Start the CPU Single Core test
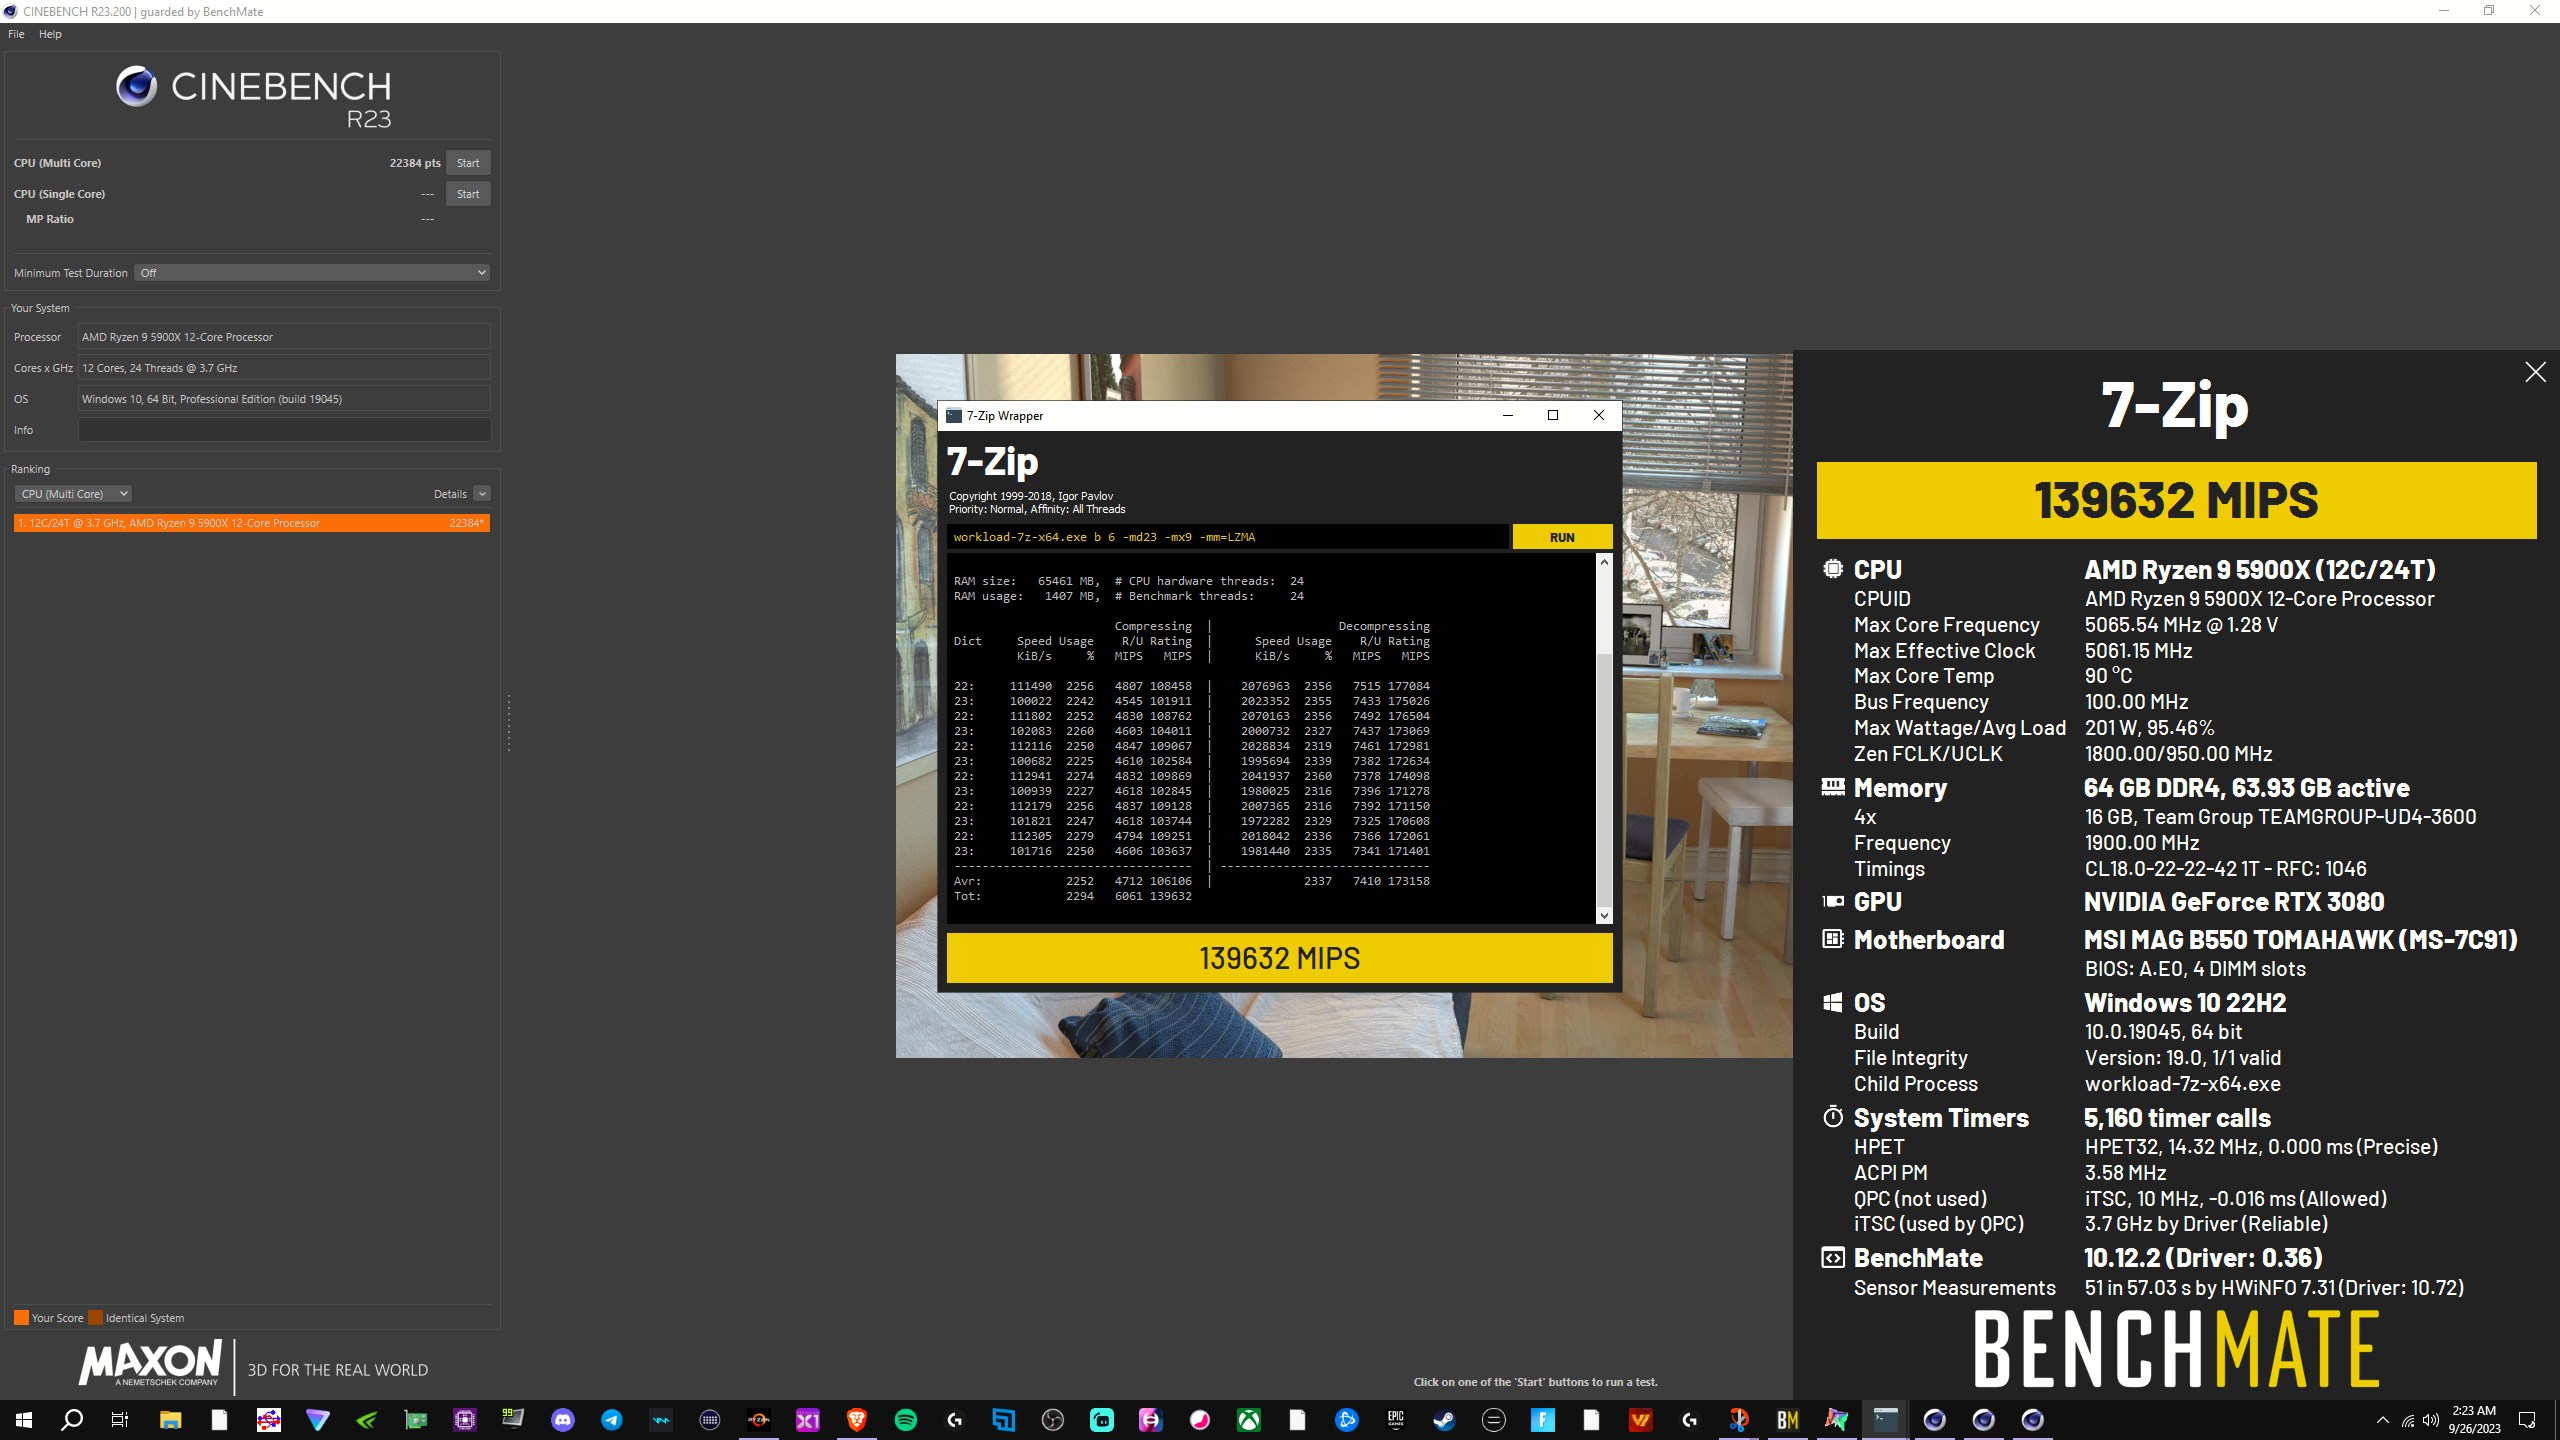This screenshot has width=2560, height=1440. point(468,194)
